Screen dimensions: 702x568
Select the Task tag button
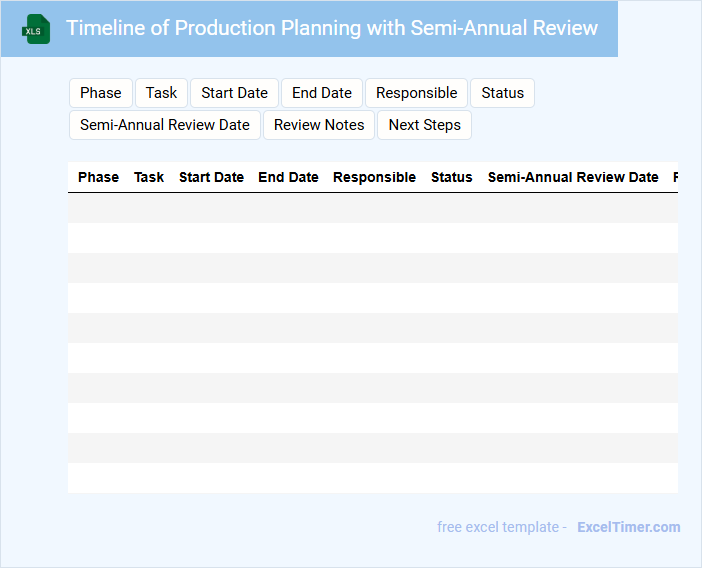pos(161,93)
